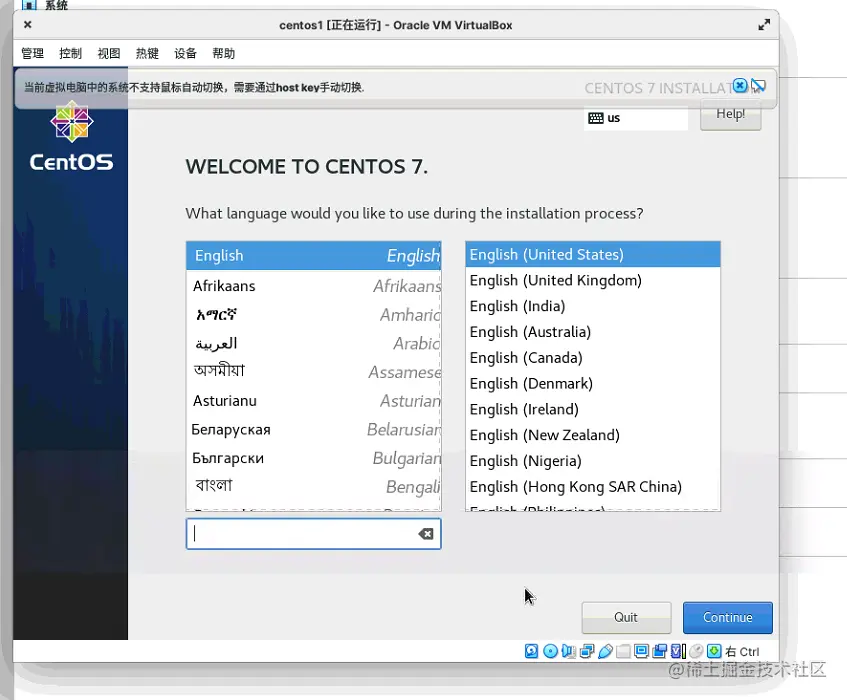Image resolution: width=847 pixels, height=700 pixels.
Task: Click the Help! button
Action: (730, 115)
